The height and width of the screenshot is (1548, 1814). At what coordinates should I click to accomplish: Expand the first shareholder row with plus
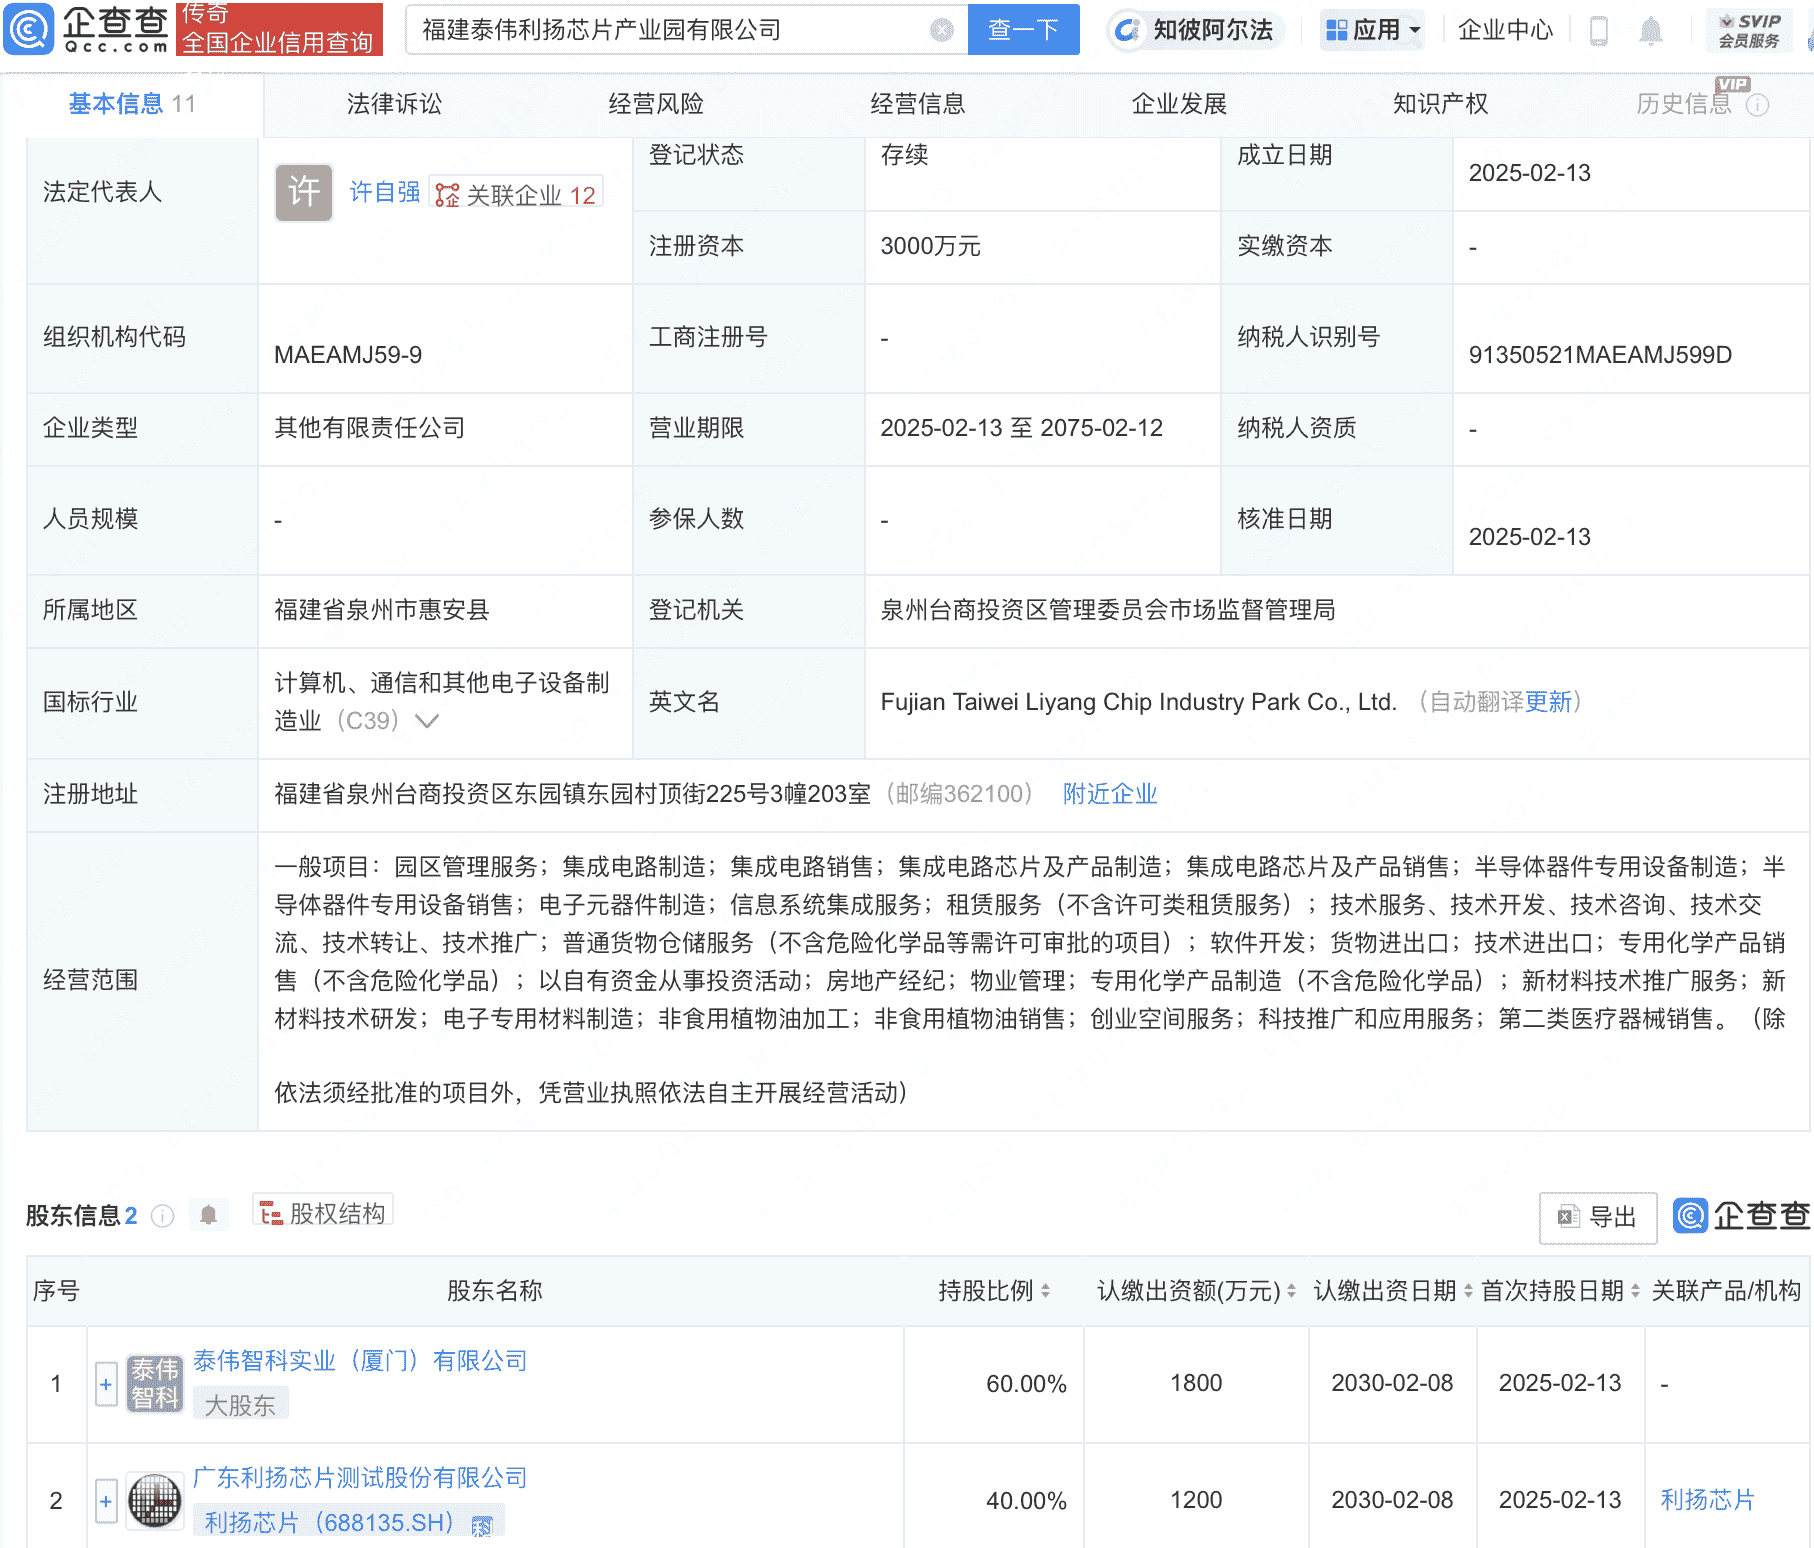pyautogui.click(x=105, y=1384)
